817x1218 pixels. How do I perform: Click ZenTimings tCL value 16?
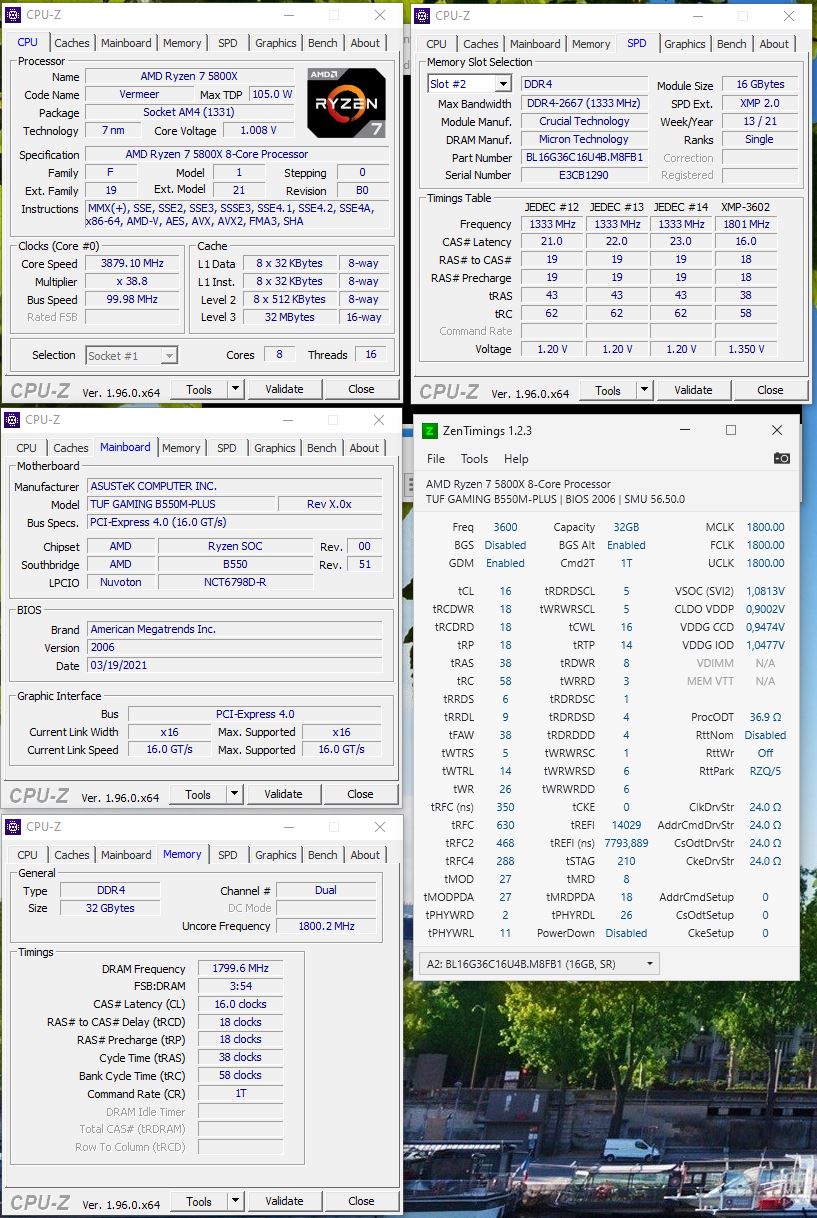tap(505, 591)
